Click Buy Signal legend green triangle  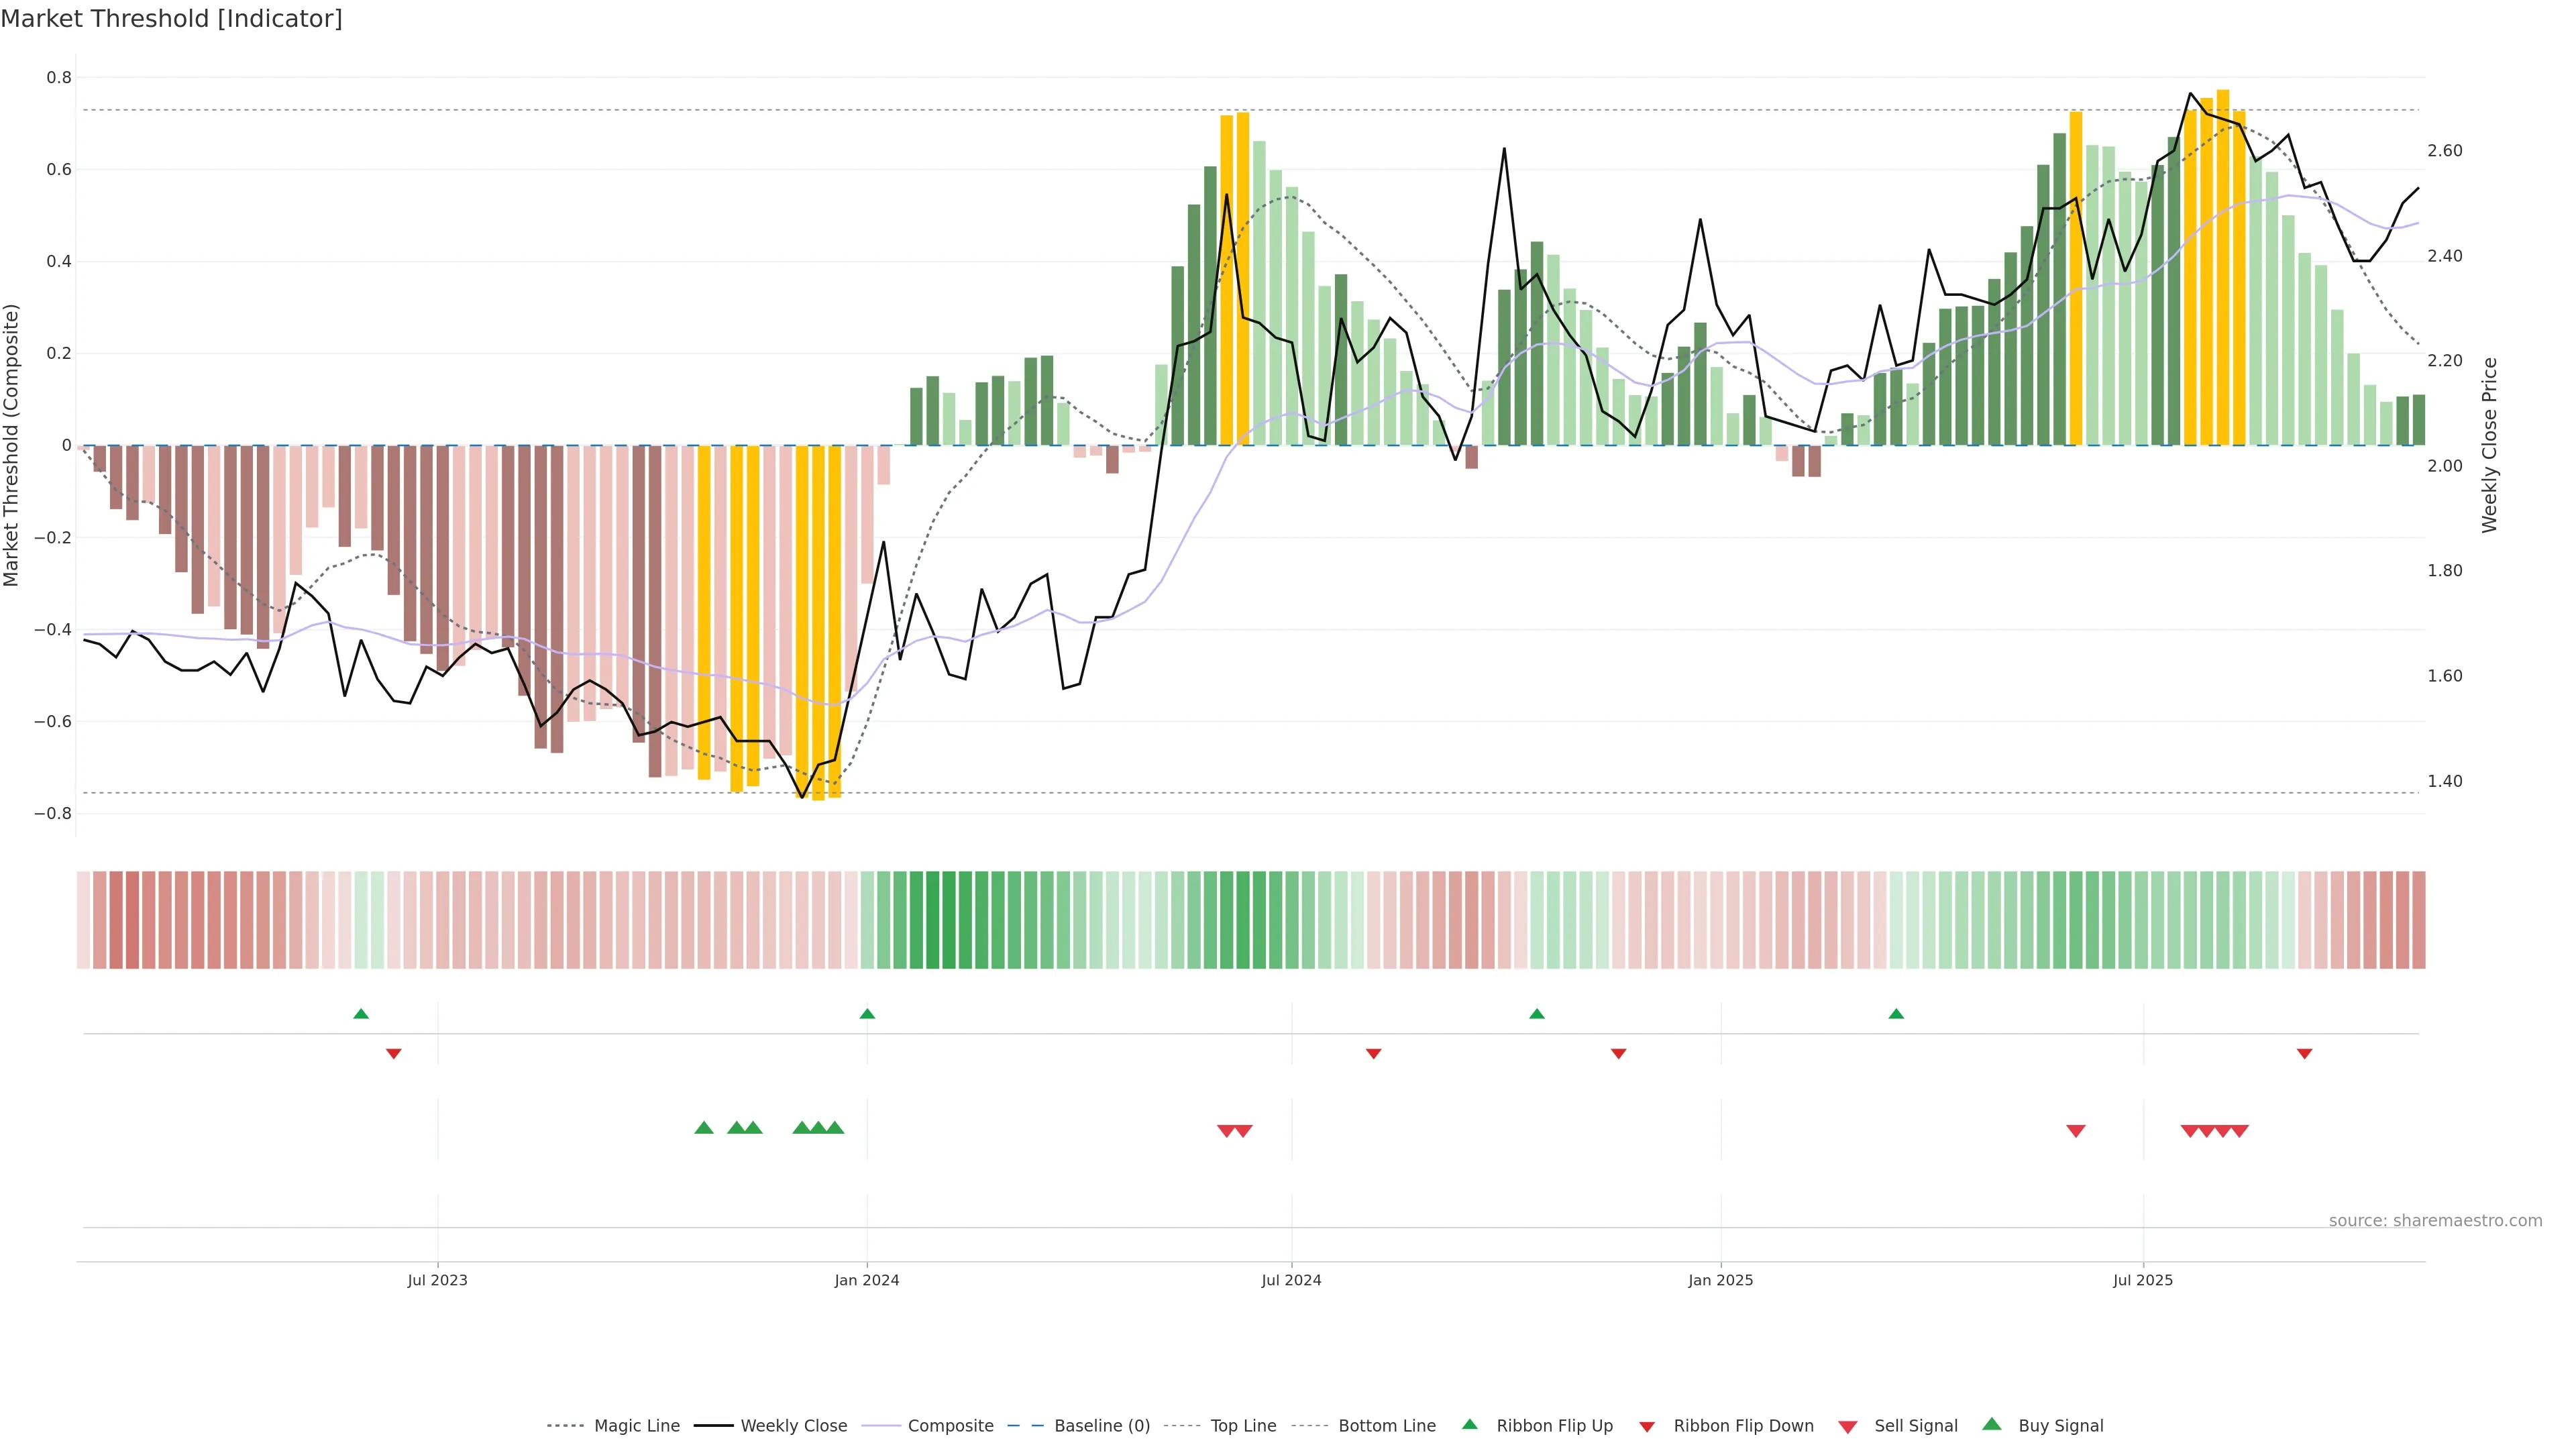coord(1992,1424)
